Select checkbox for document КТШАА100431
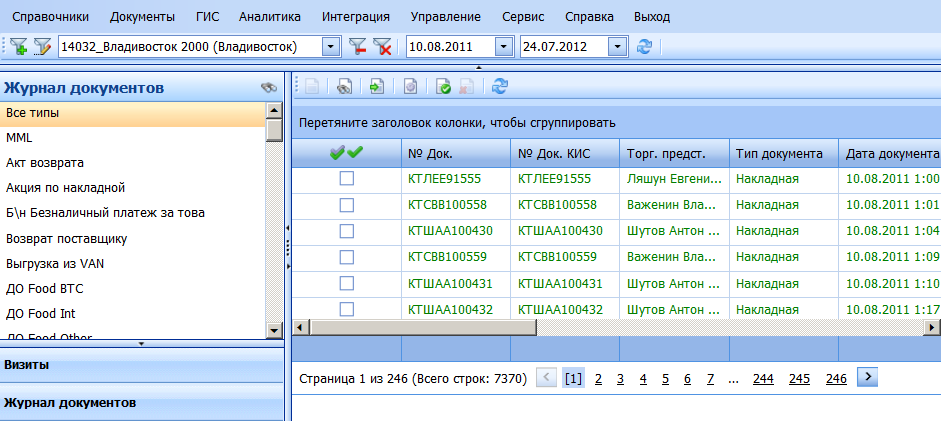Screen dimensions: 941x421 click(x=347, y=283)
